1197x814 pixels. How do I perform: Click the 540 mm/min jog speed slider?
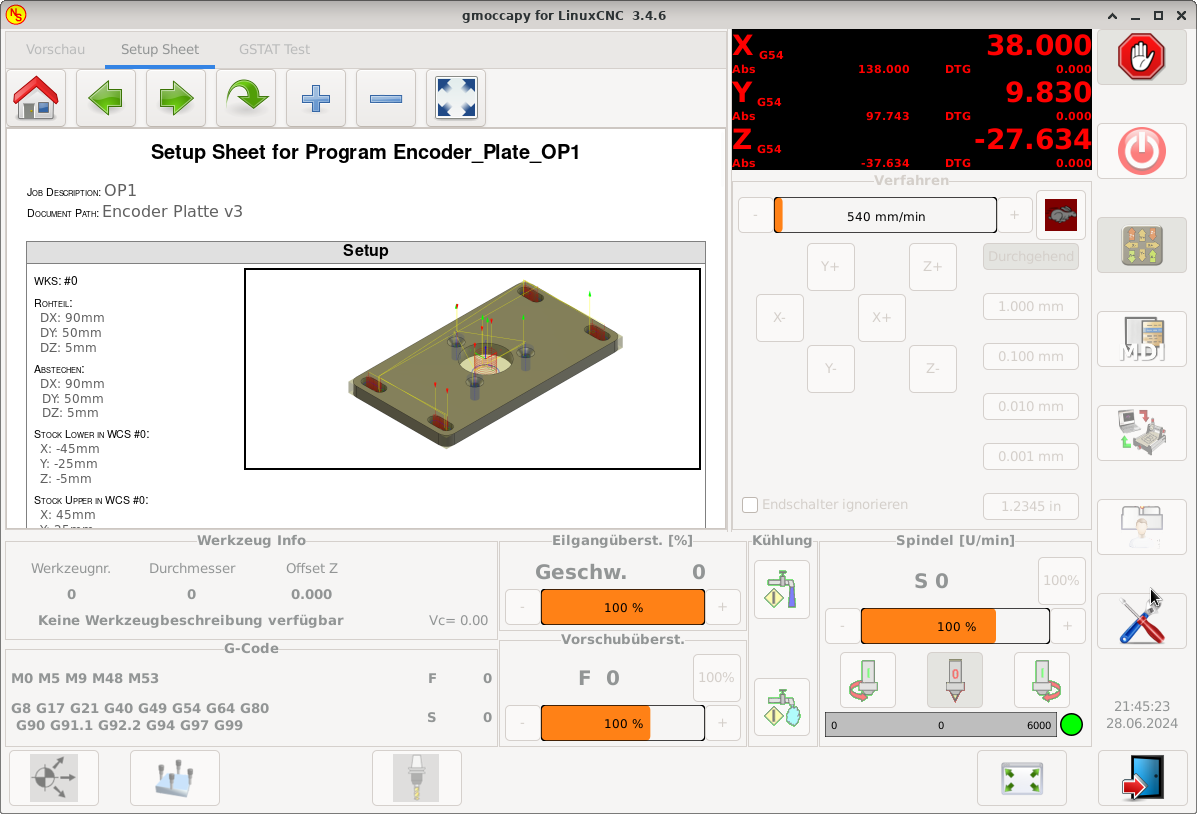coord(885,215)
